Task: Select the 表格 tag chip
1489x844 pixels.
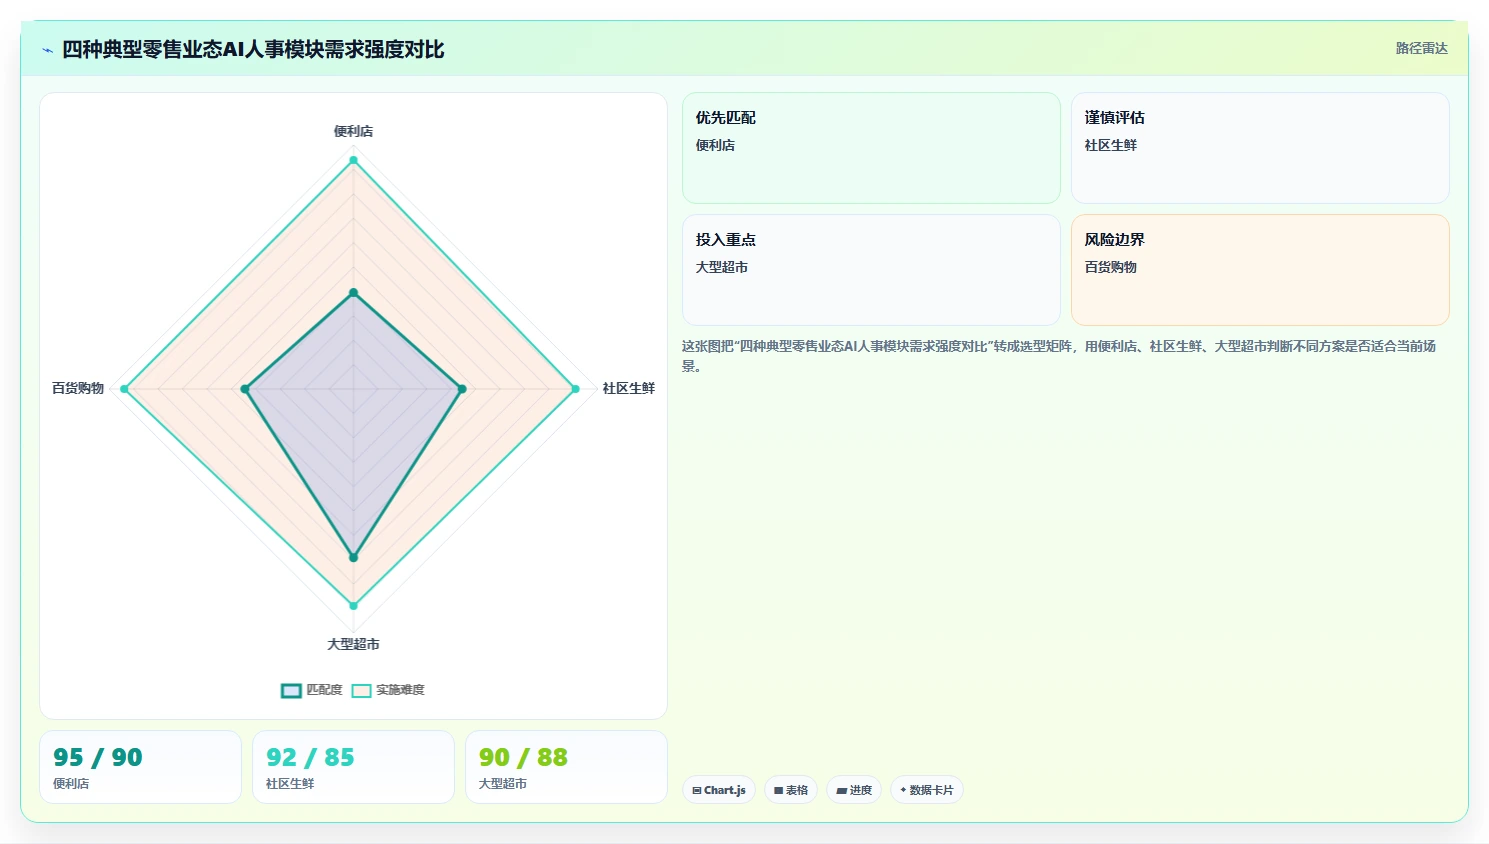Action: click(791, 790)
